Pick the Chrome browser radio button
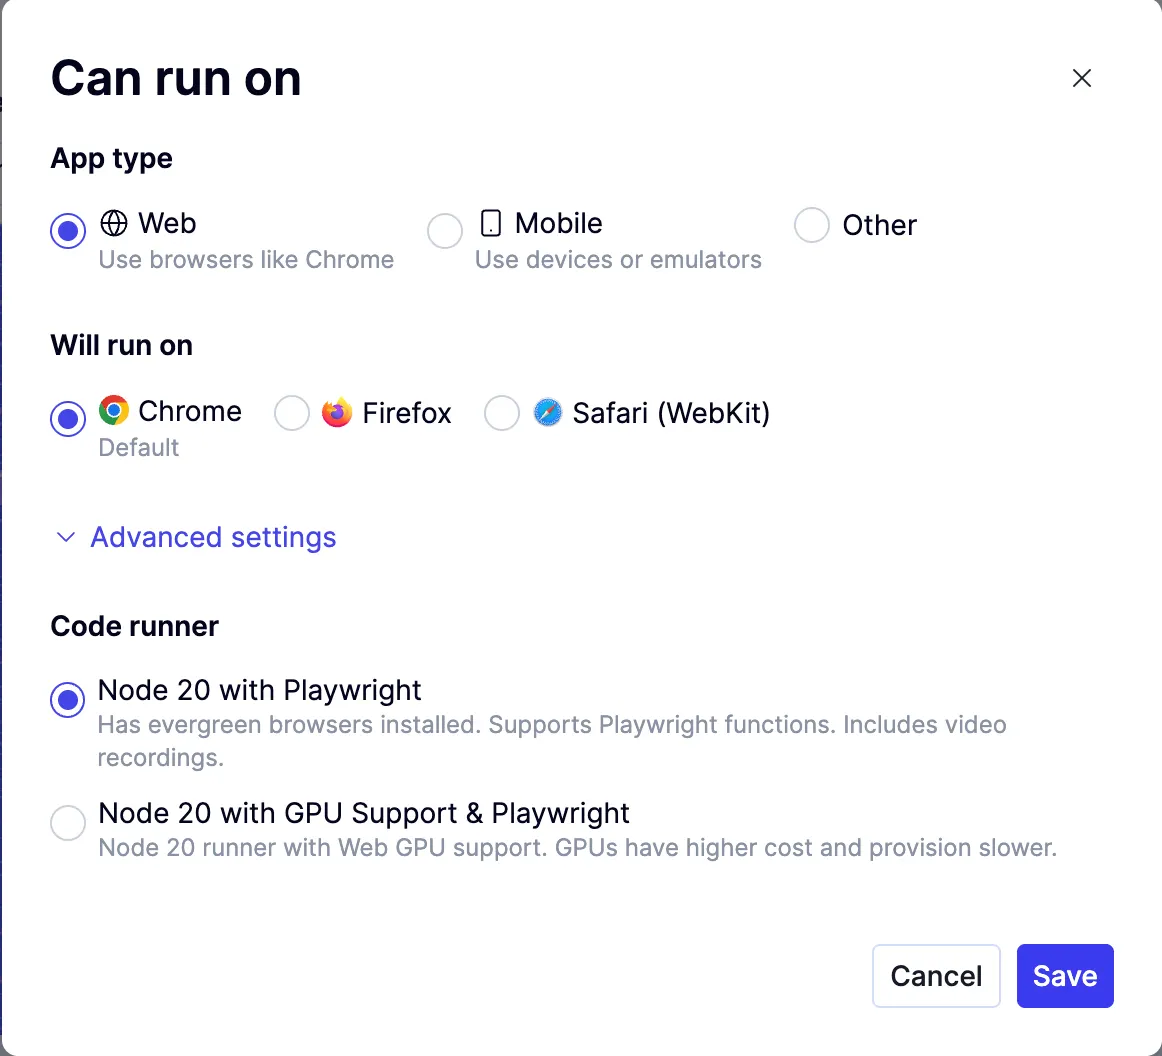 [x=68, y=418]
